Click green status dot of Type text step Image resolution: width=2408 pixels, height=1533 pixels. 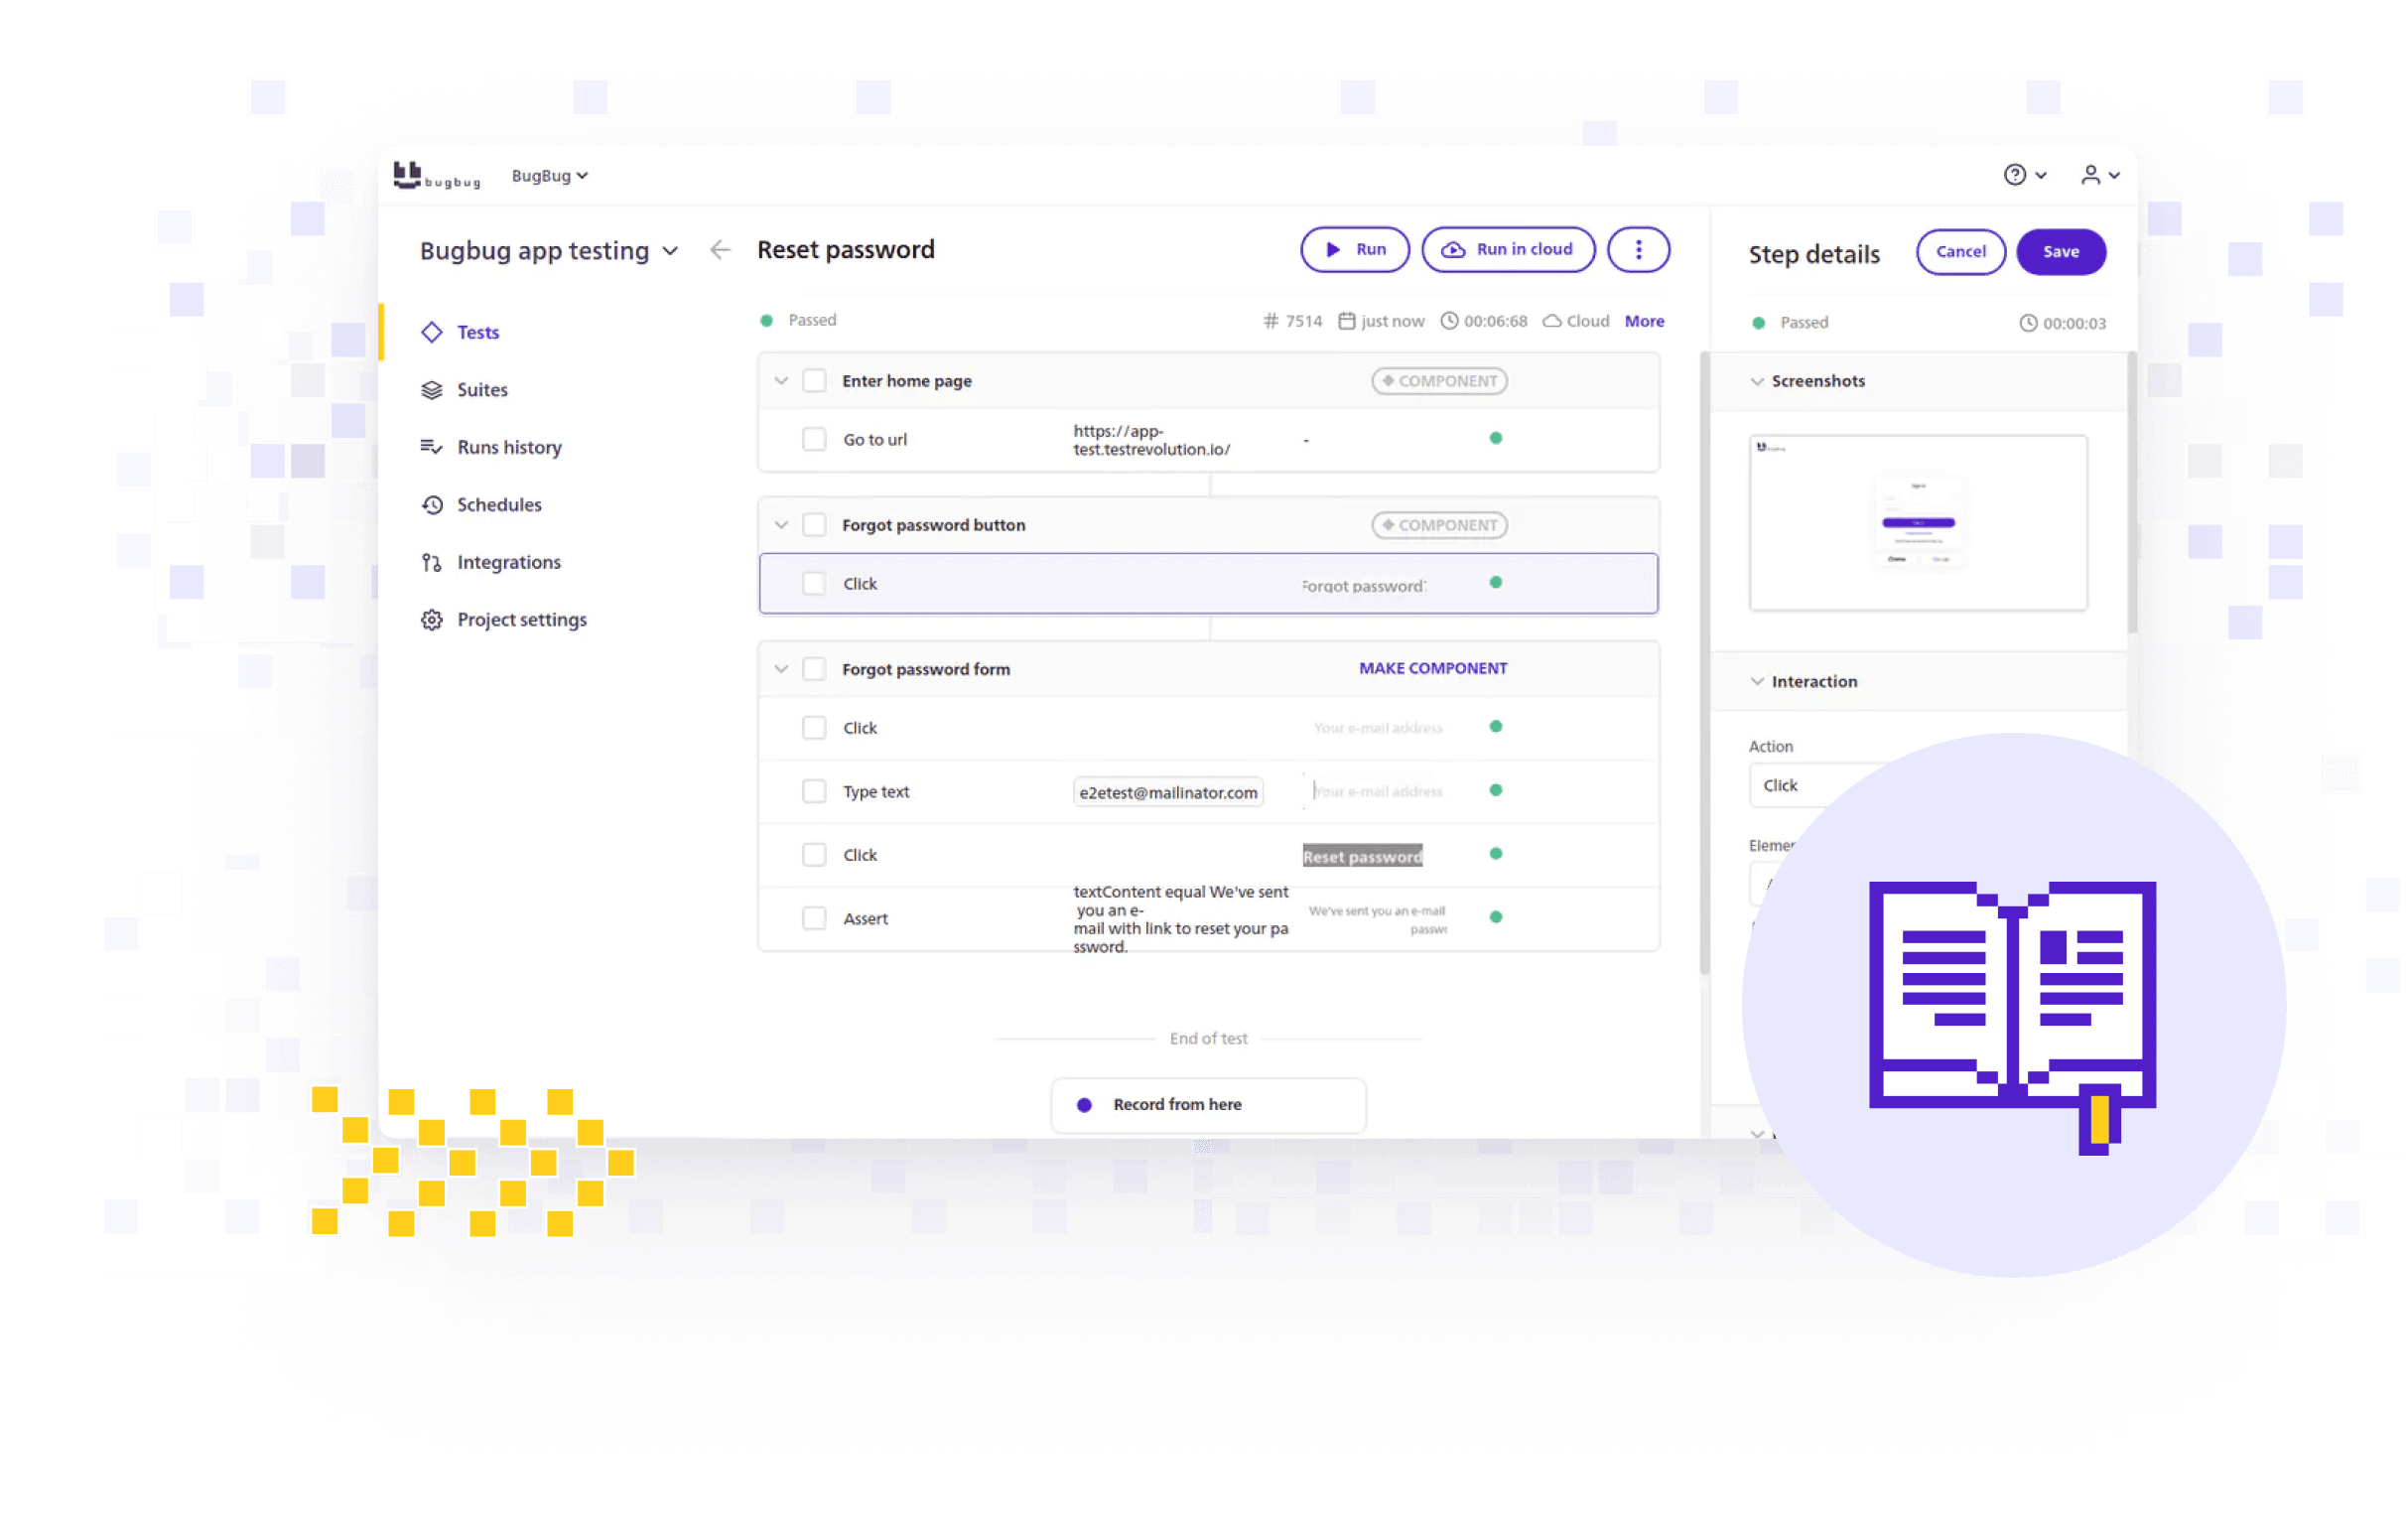[x=1496, y=790]
